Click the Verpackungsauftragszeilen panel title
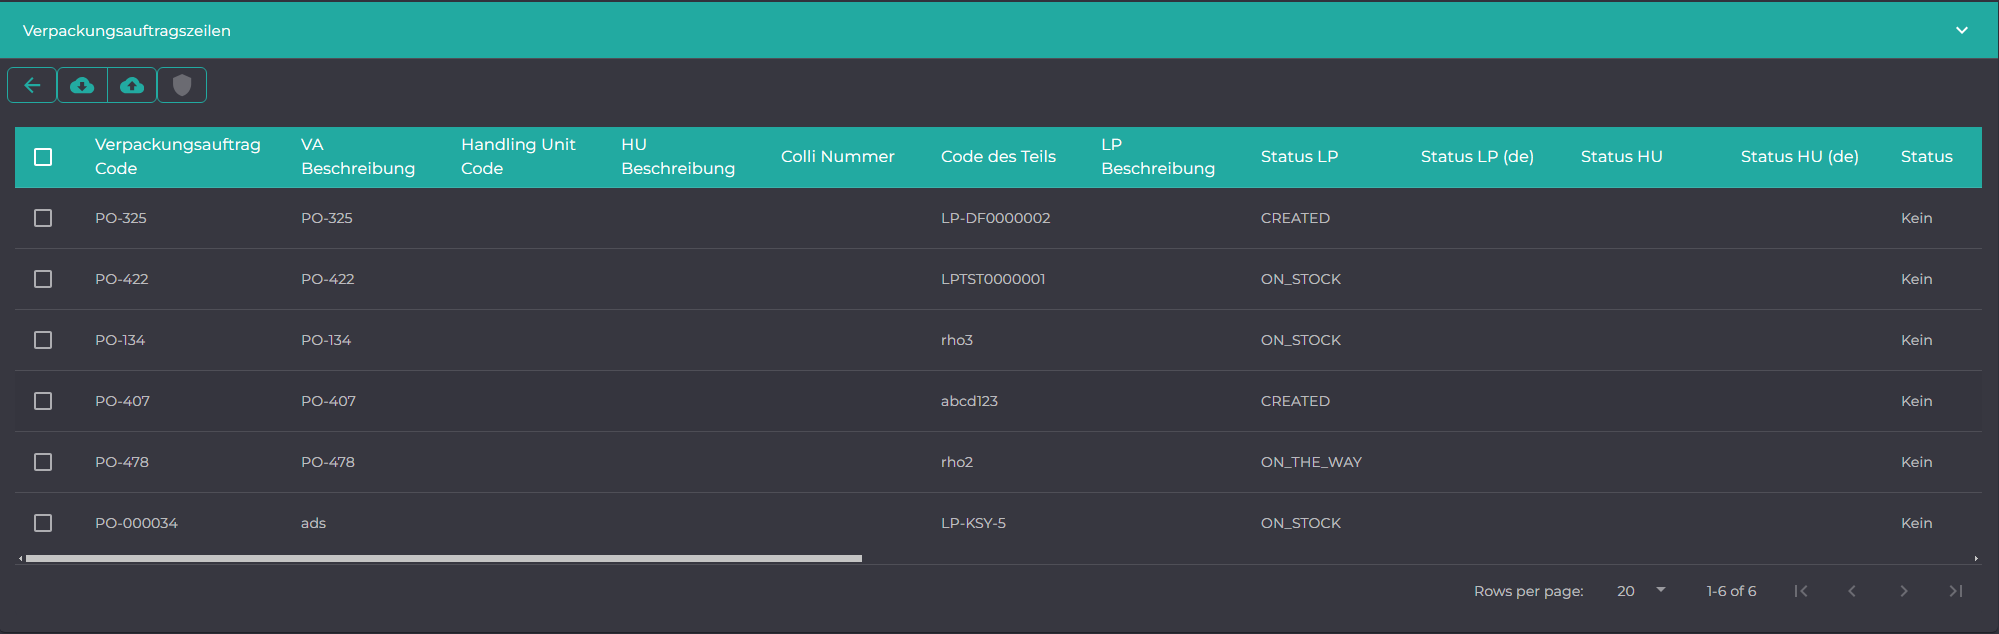1999x634 pixels. click(127, 31)
